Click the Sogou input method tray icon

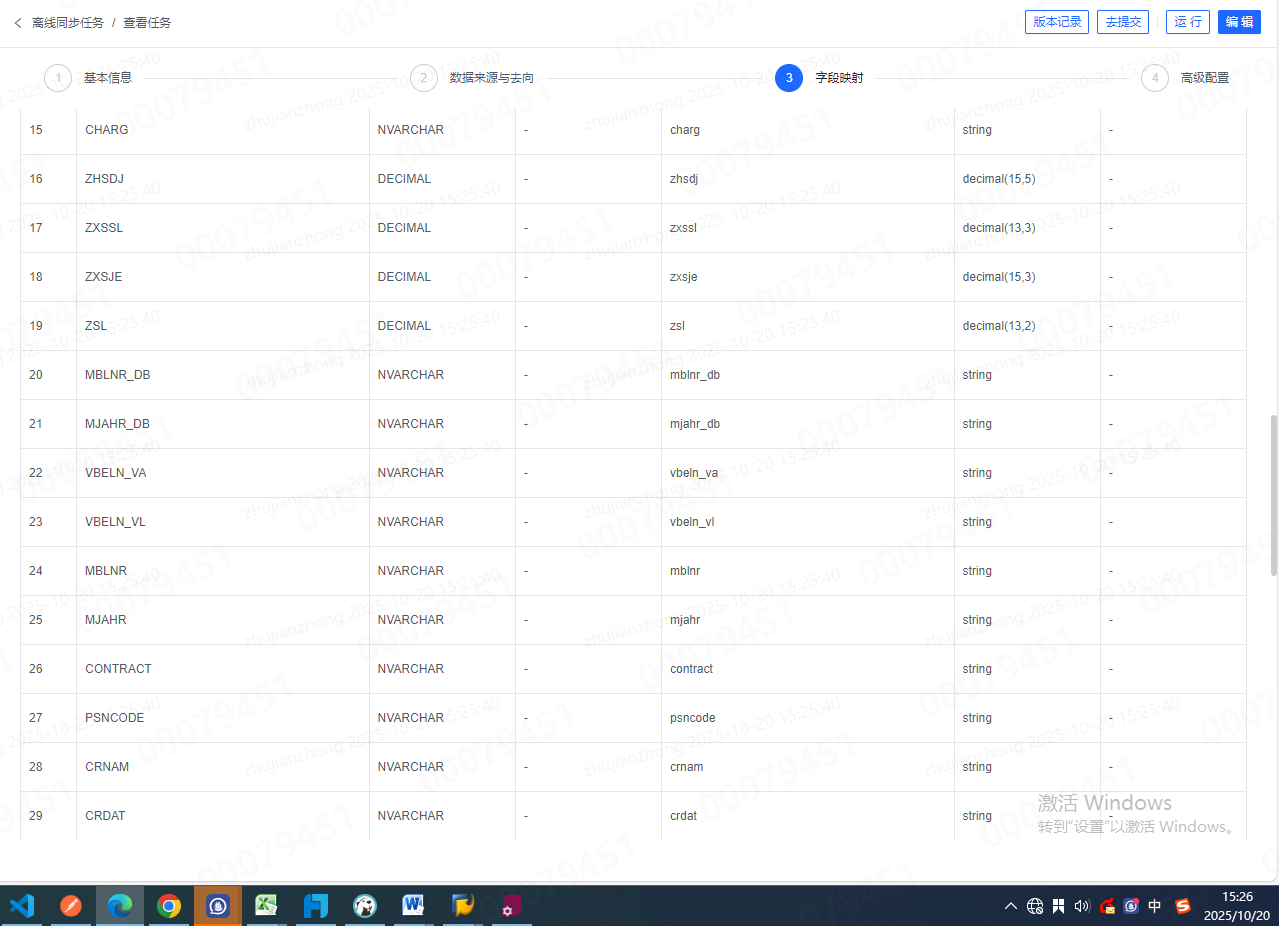coord(1183,906)
